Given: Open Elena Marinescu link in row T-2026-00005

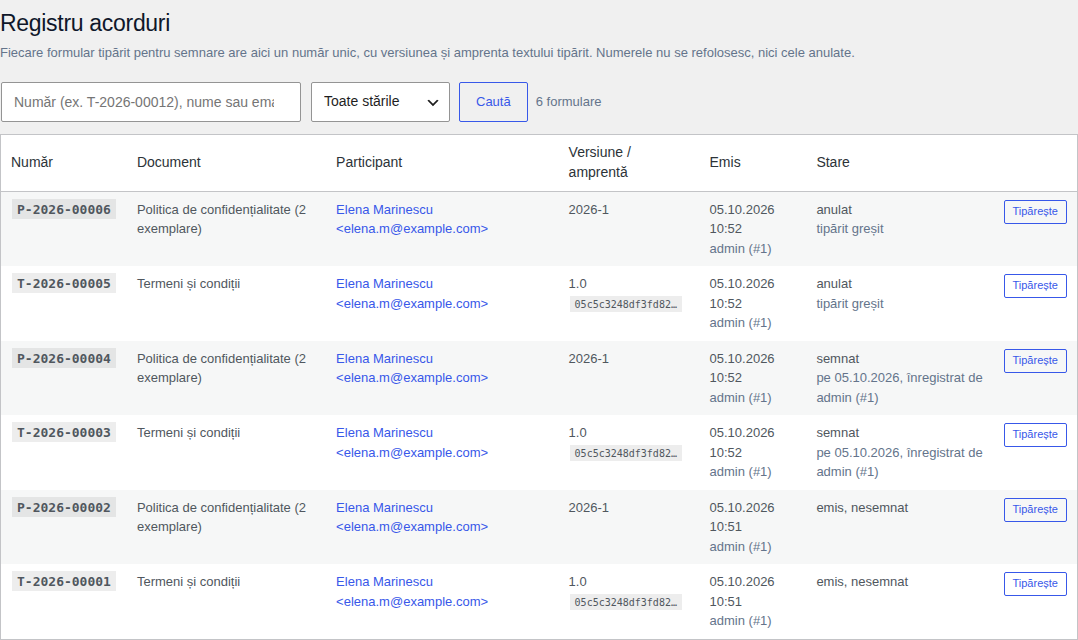Looking at the screenshot, I should click(384, 284).
